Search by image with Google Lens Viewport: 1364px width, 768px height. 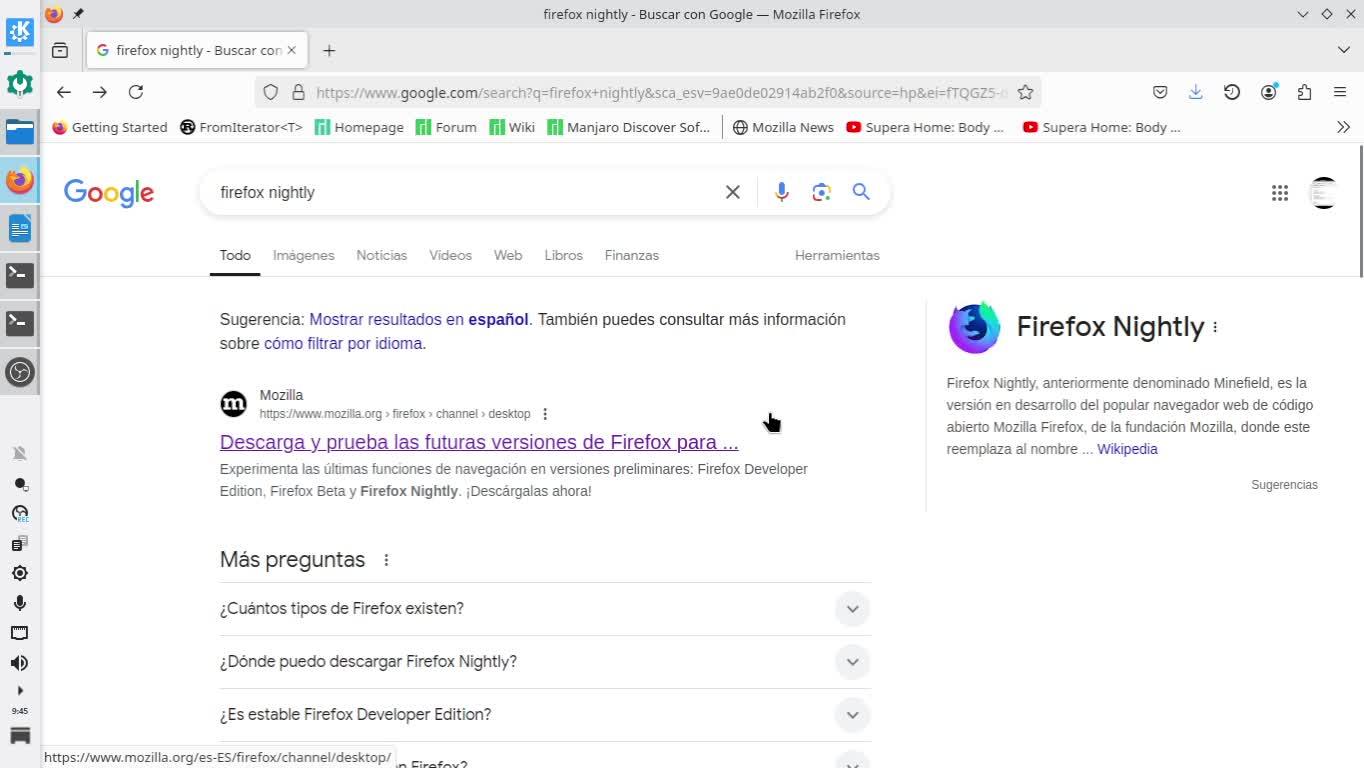pyautogui.click(x=822, y=192)
